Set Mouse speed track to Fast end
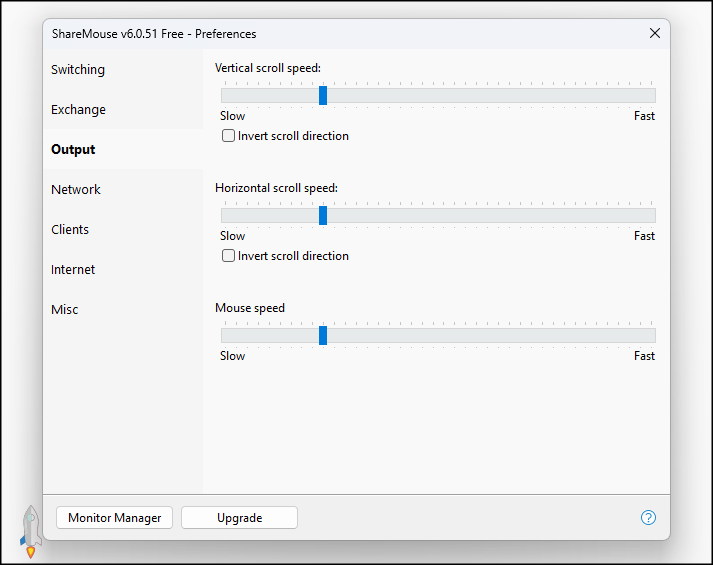The image size is (713, 565). pyautogui.click(x=652, y=335)
